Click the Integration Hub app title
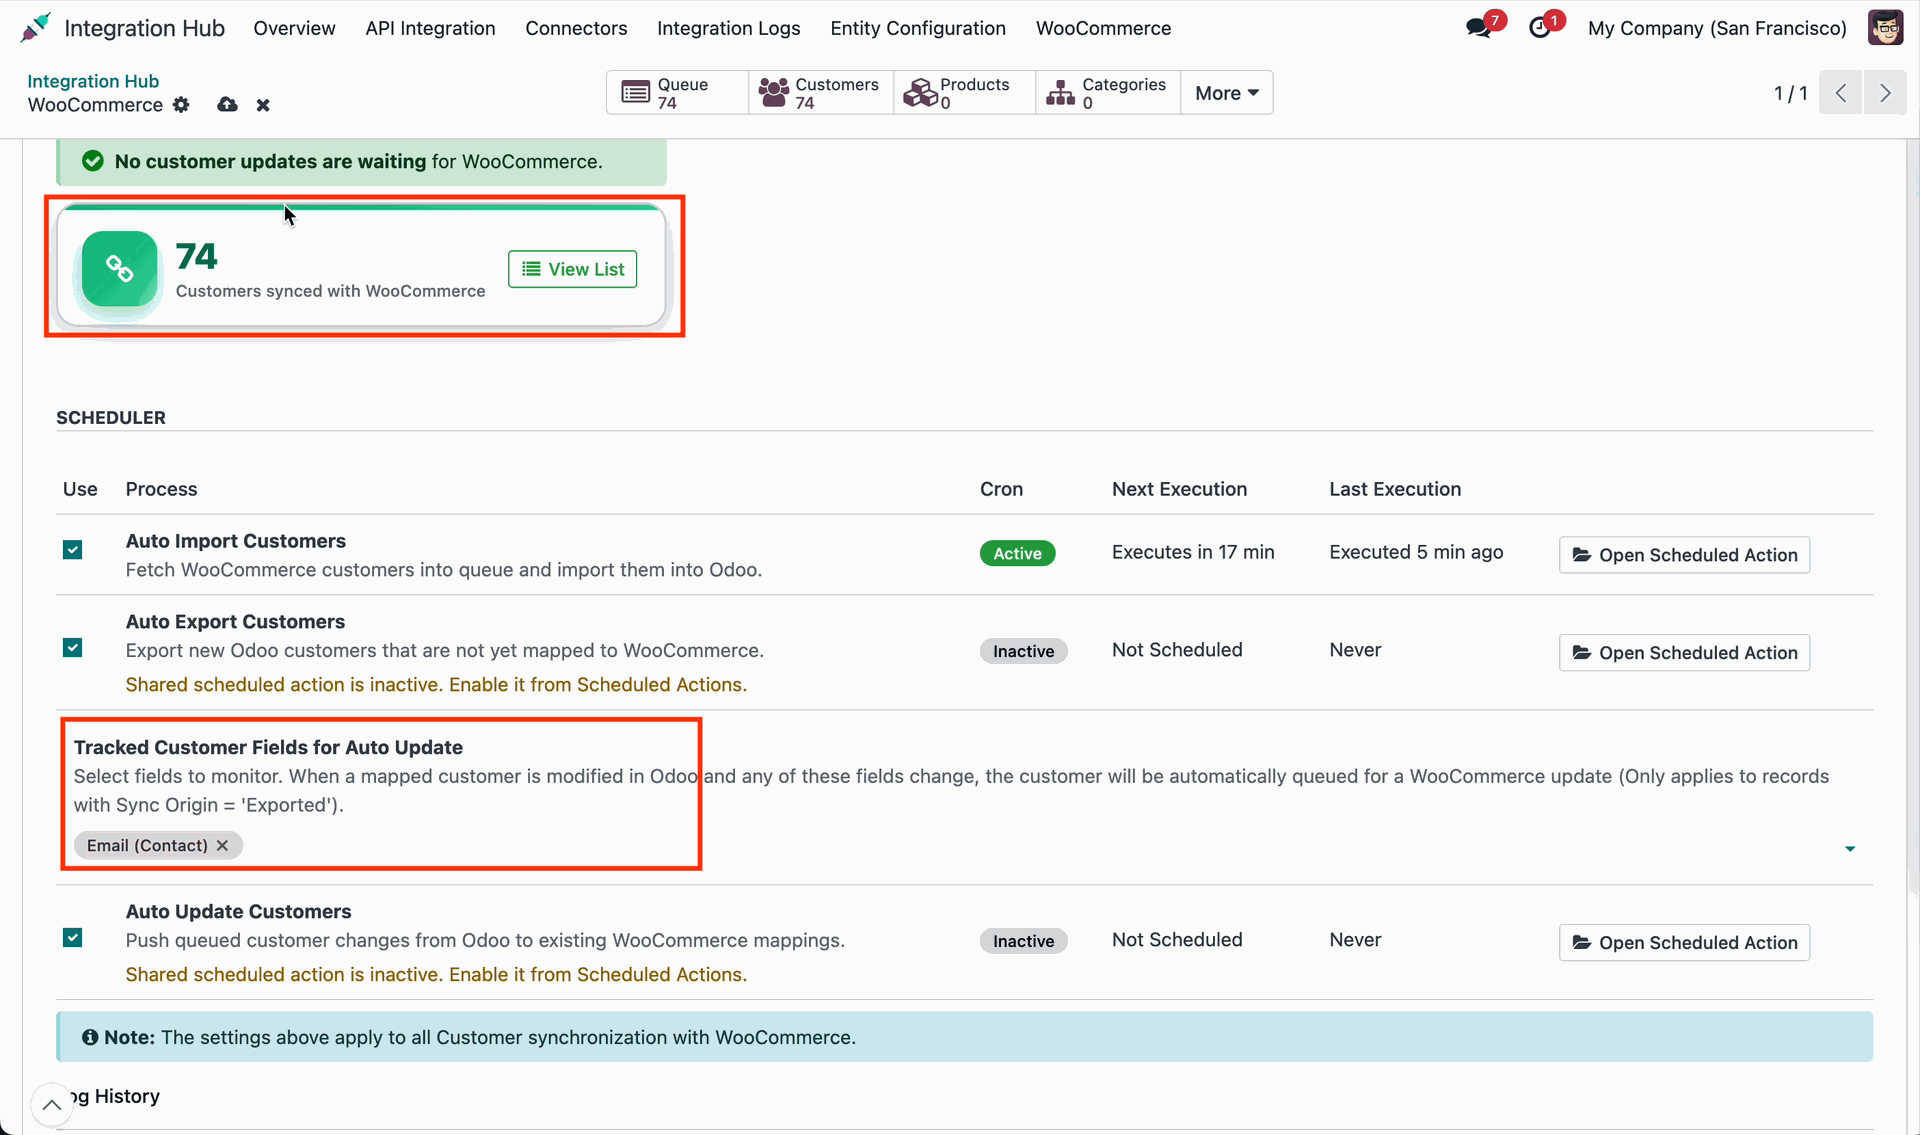Screen dimensions: 1920x1135 pos(144,28)
